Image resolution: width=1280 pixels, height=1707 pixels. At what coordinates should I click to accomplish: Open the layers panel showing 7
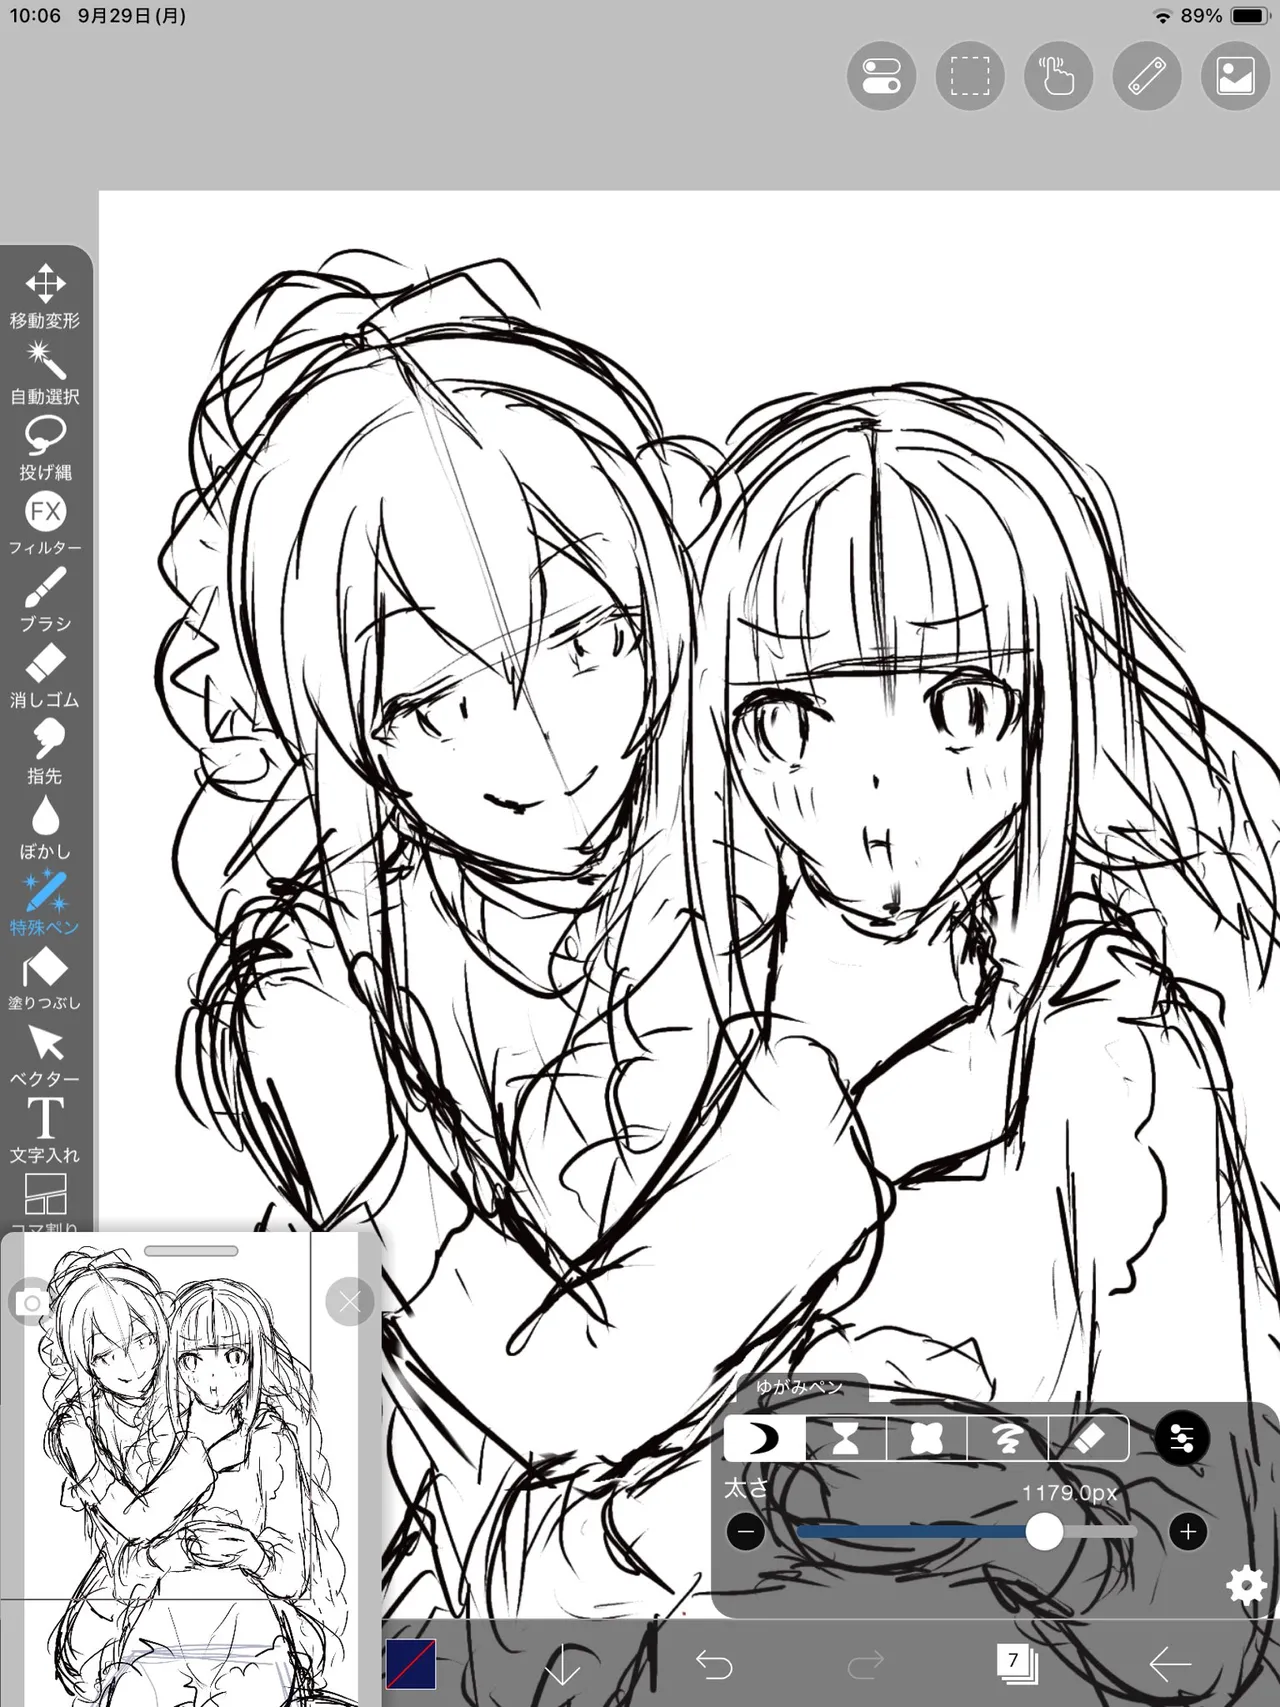[1016, 1664]
